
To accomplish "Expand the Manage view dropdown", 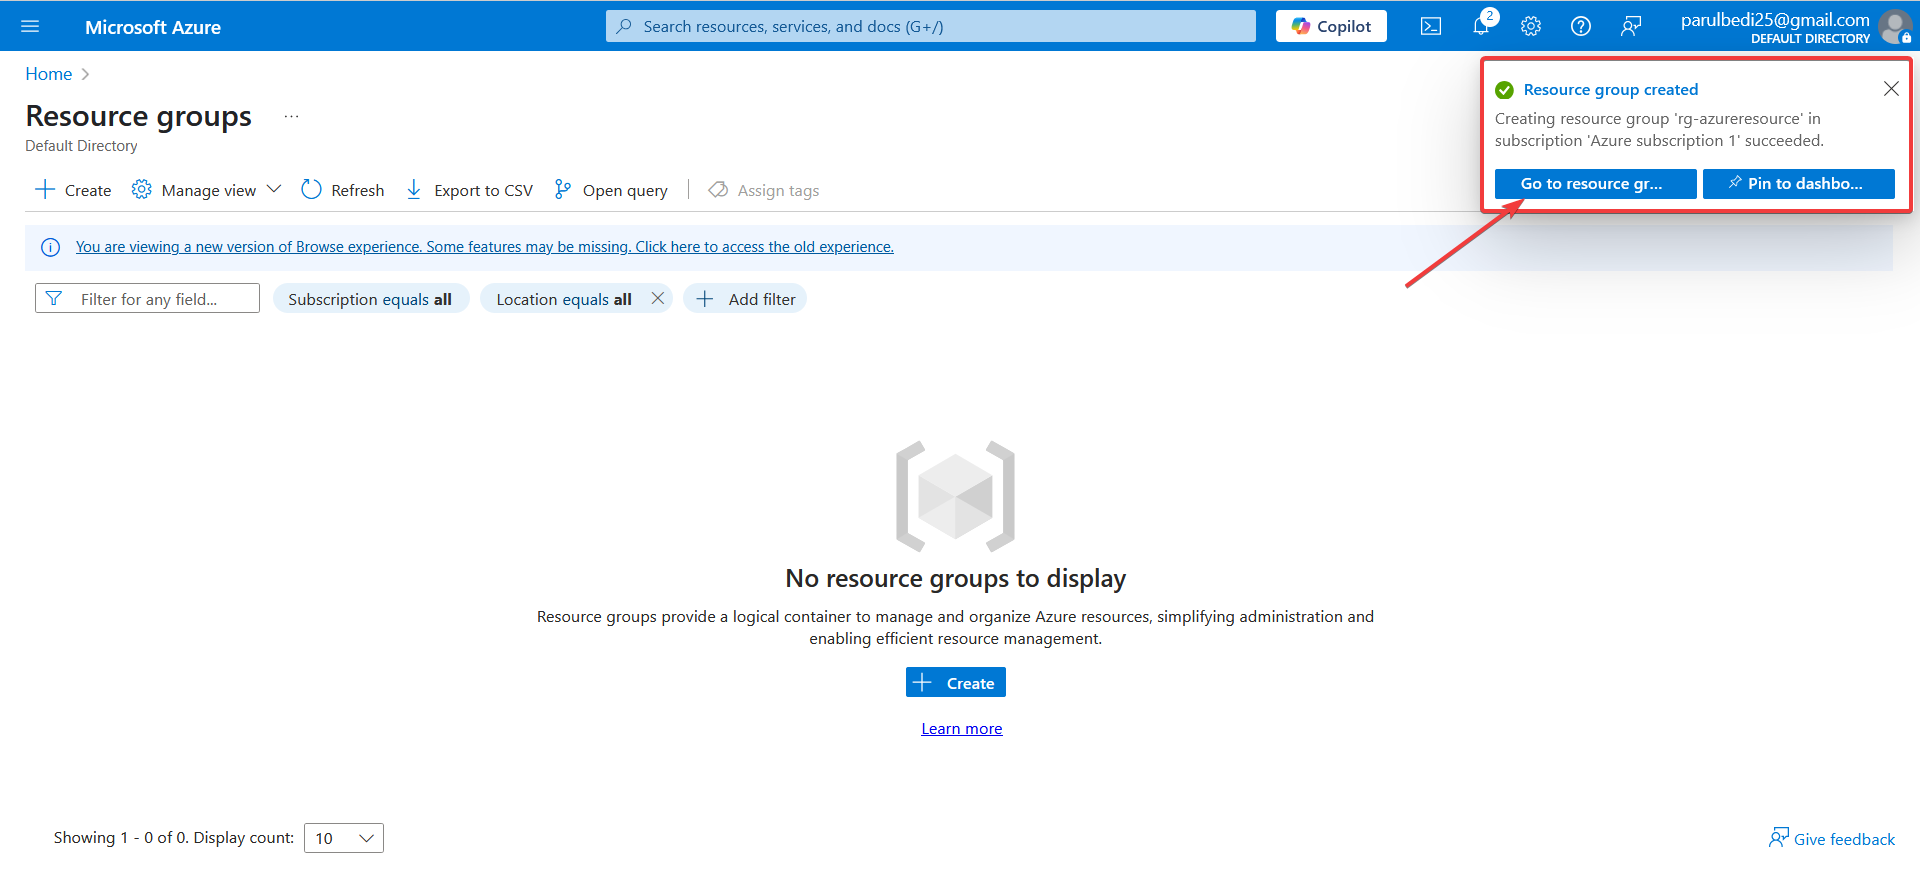I will [x=207, y=190].
